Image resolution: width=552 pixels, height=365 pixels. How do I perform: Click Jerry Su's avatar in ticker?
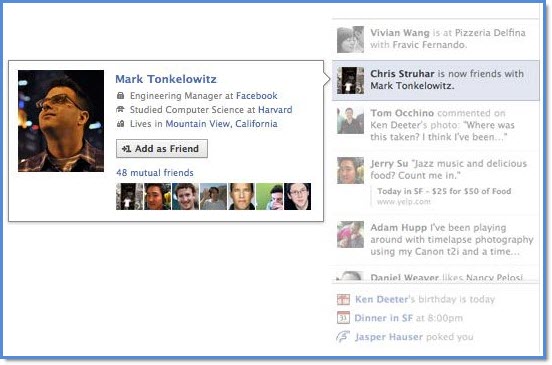point(350,170)
